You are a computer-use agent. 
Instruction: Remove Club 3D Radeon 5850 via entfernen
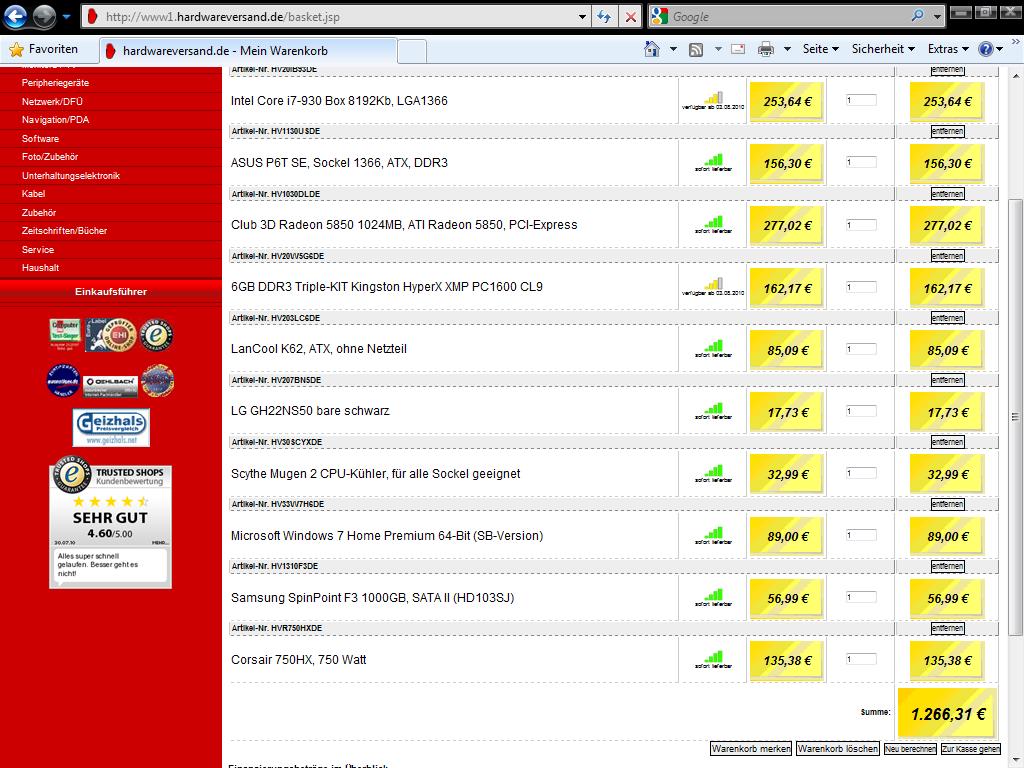click(948, 194)
